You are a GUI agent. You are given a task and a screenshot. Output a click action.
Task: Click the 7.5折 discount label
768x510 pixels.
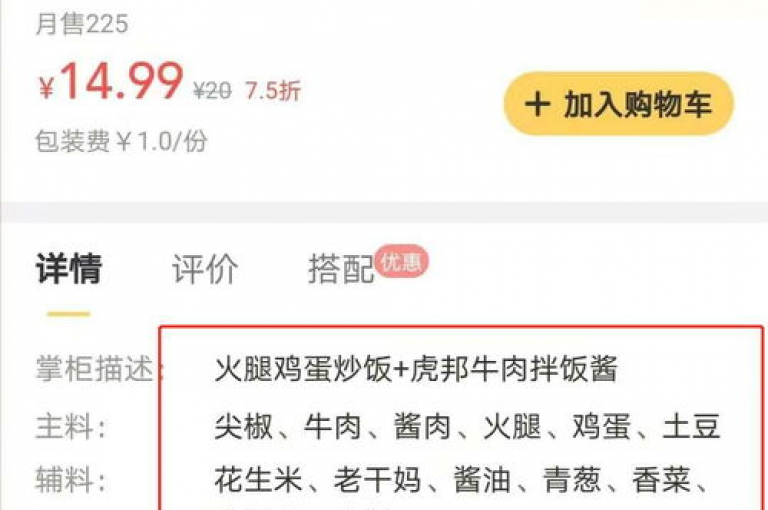tap(273, 91)
